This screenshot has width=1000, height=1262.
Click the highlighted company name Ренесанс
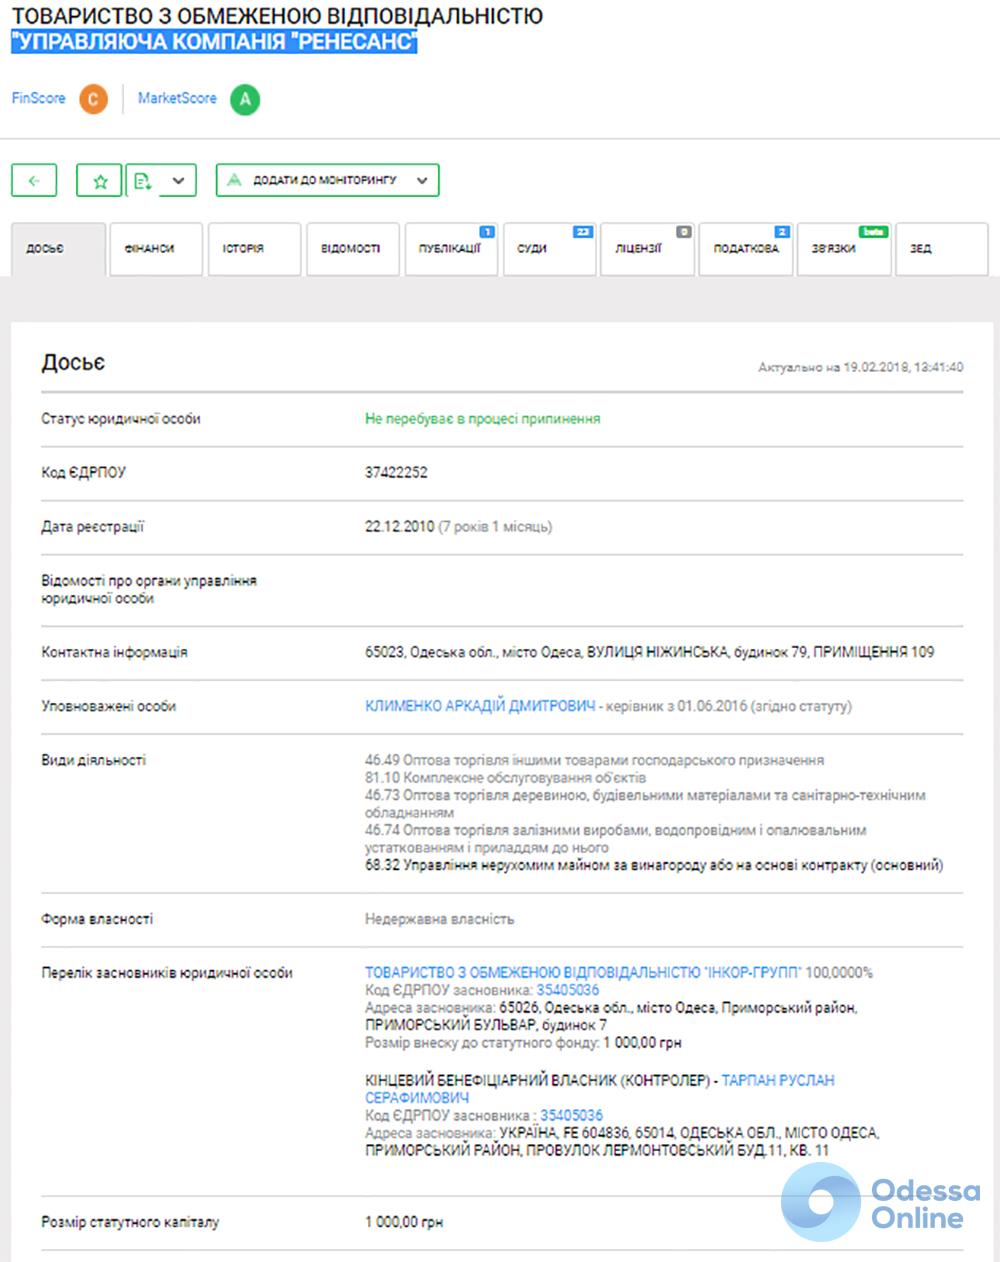[x=214, y=42]
